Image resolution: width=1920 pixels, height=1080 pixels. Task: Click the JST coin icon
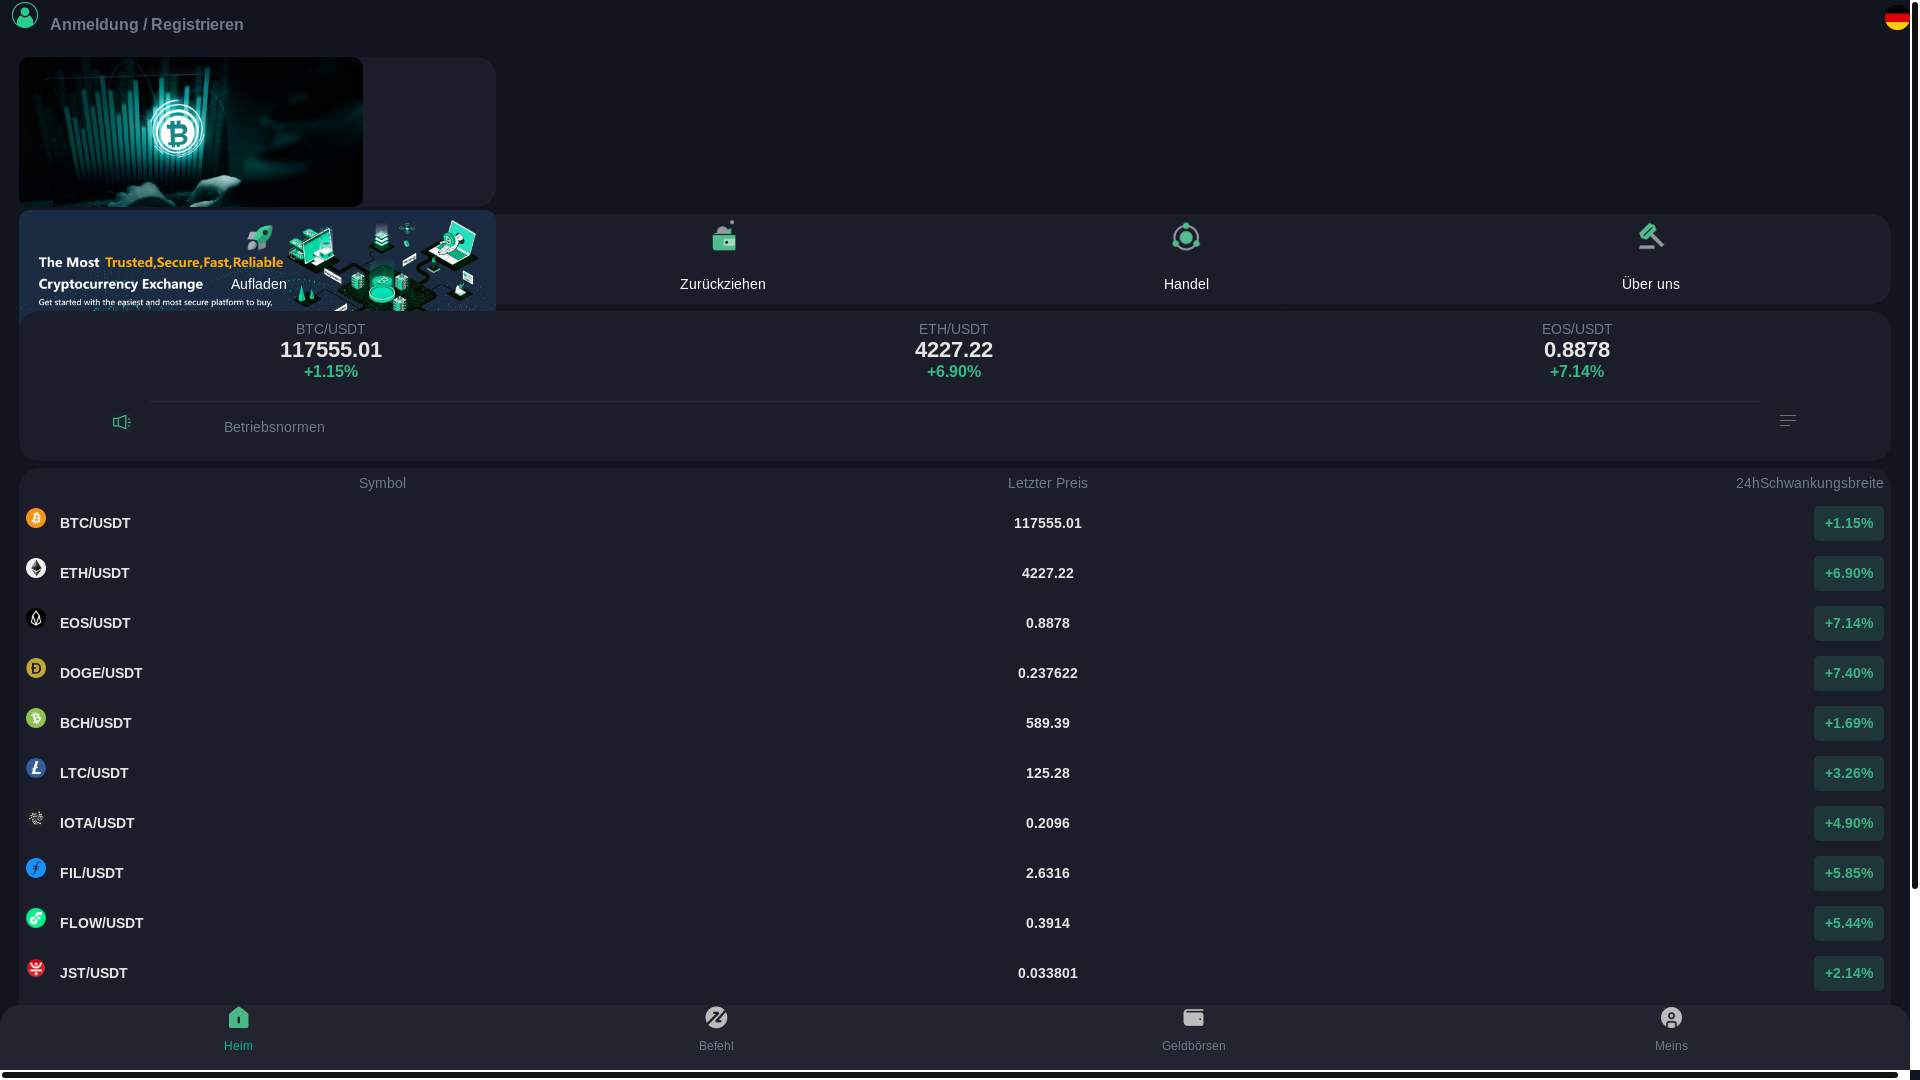click(x=36, y=968)
